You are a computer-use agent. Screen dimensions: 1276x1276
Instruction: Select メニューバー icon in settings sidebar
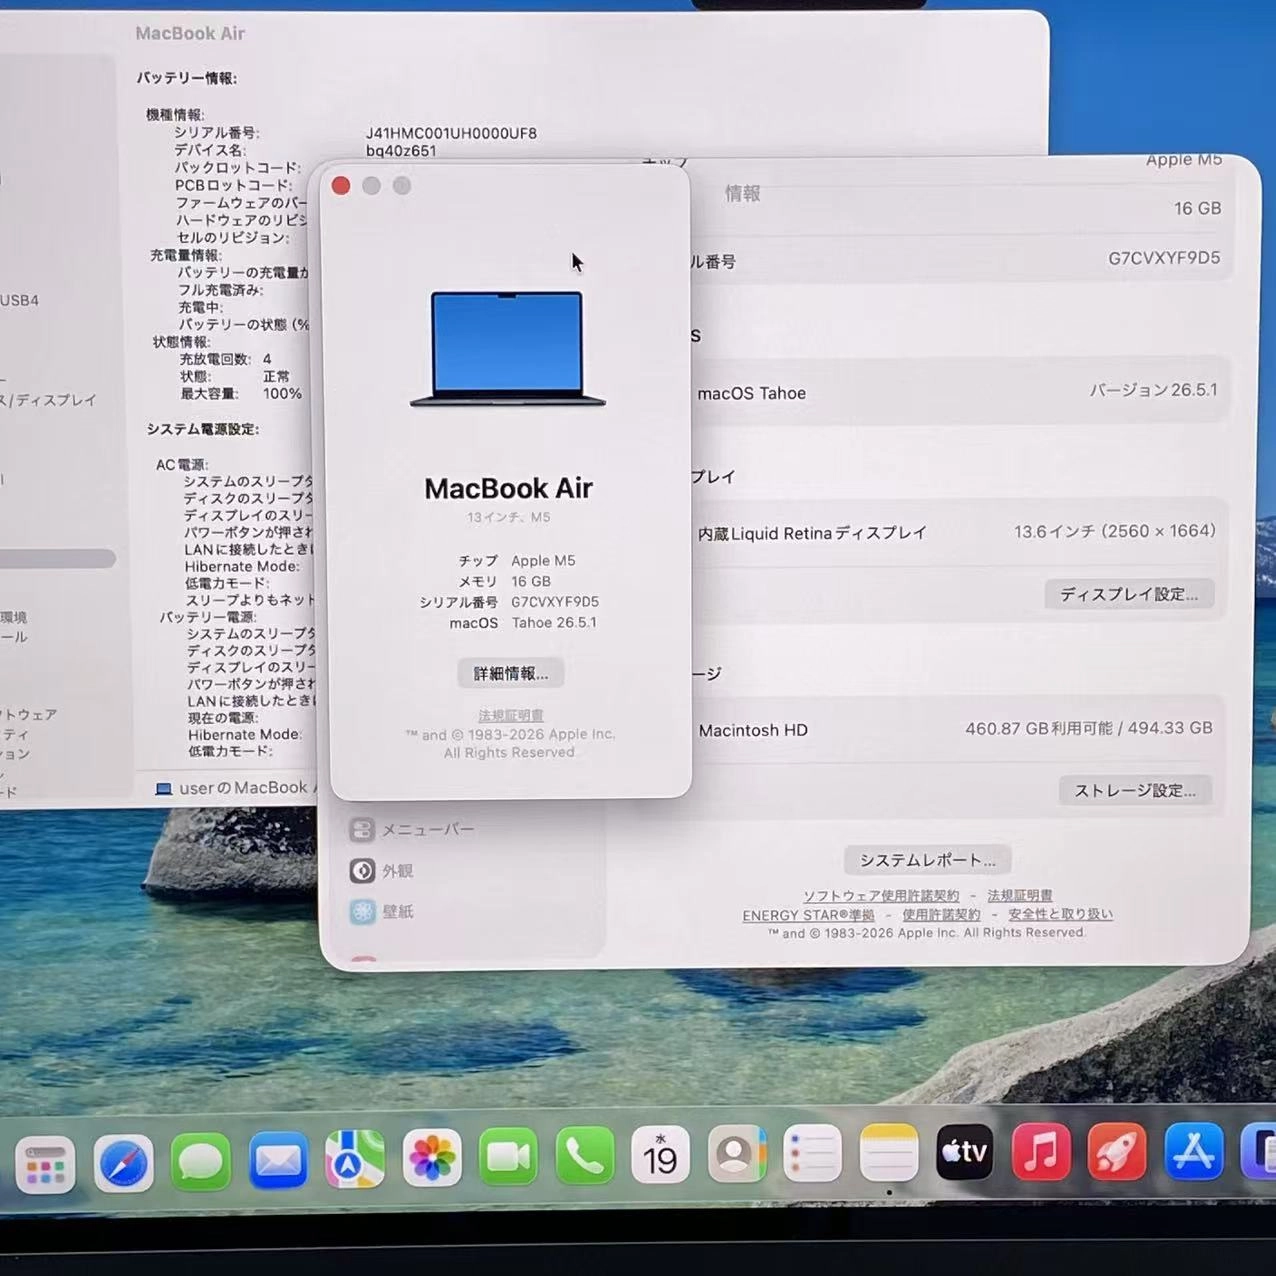tap(362, 829)
